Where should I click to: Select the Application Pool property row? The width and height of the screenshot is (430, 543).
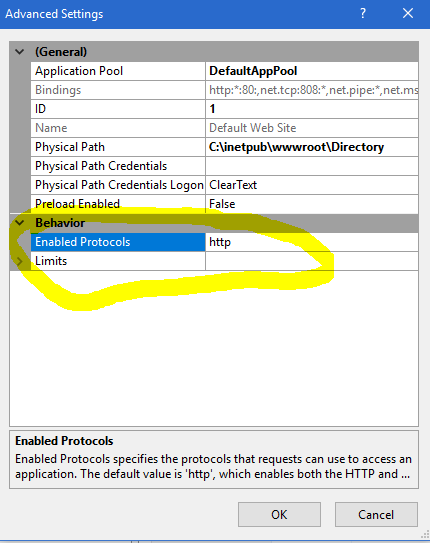coord(118,71)
